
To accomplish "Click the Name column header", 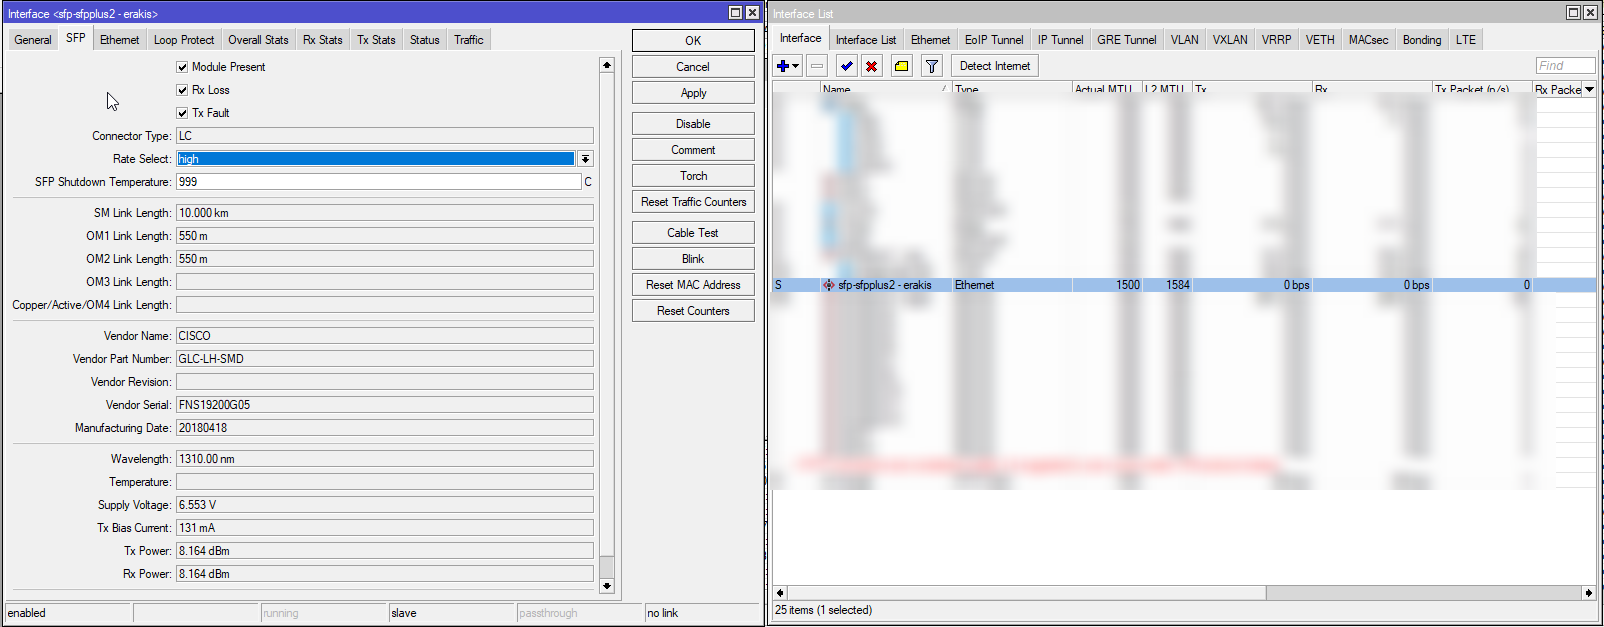I will [x=886, y=89].
